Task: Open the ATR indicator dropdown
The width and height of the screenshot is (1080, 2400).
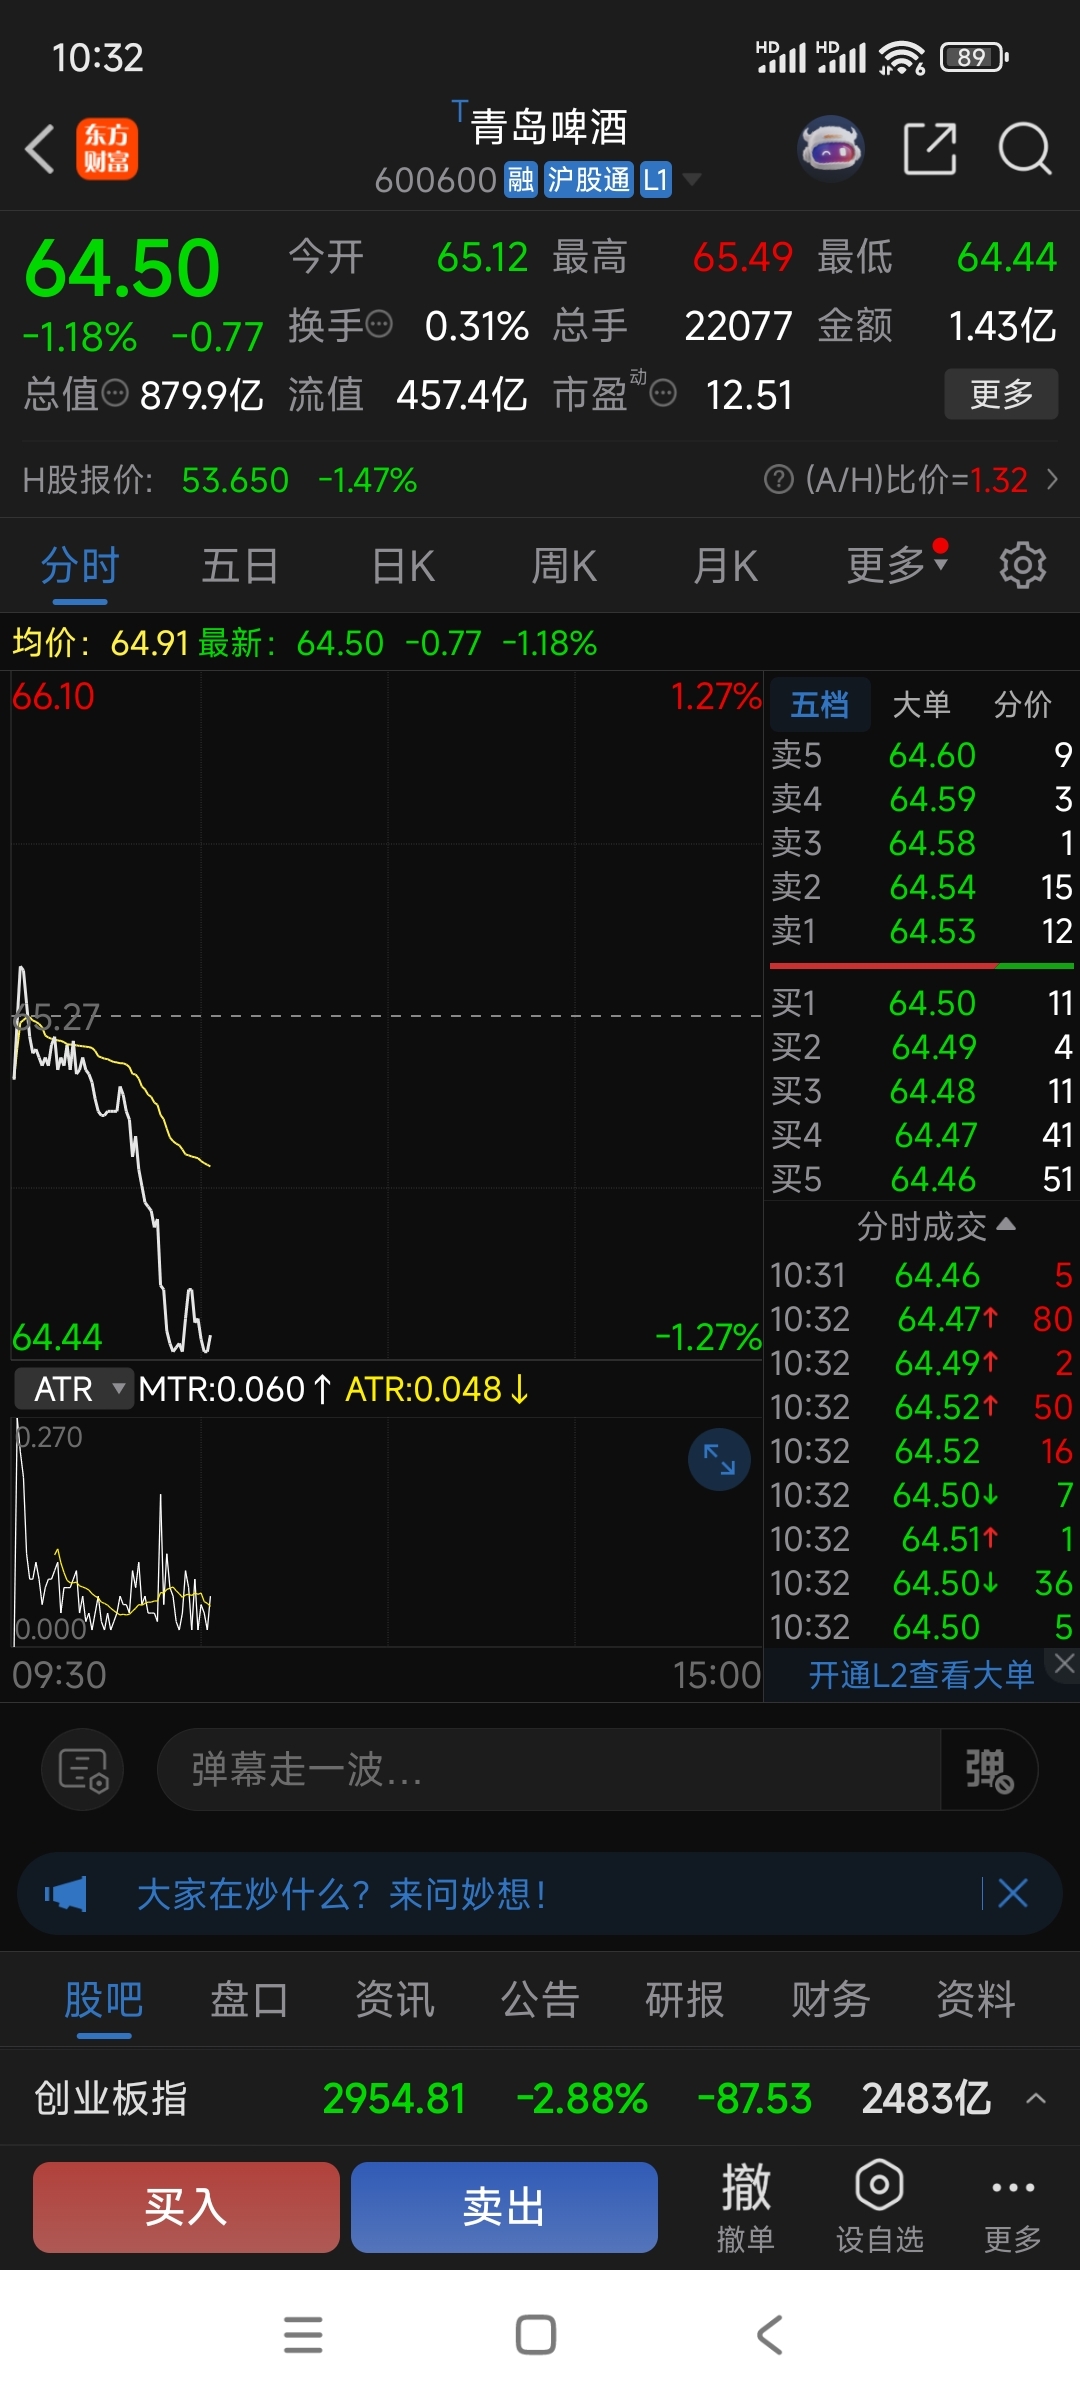Action: coord(74,1389)
